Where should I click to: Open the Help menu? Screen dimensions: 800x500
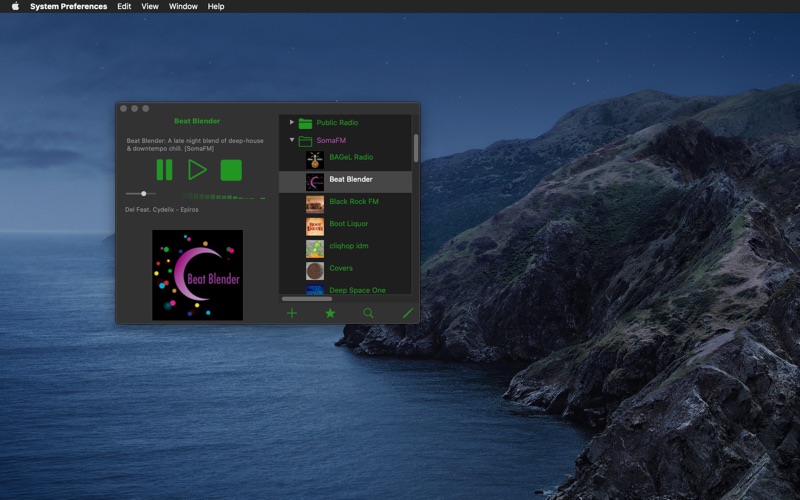216,6
